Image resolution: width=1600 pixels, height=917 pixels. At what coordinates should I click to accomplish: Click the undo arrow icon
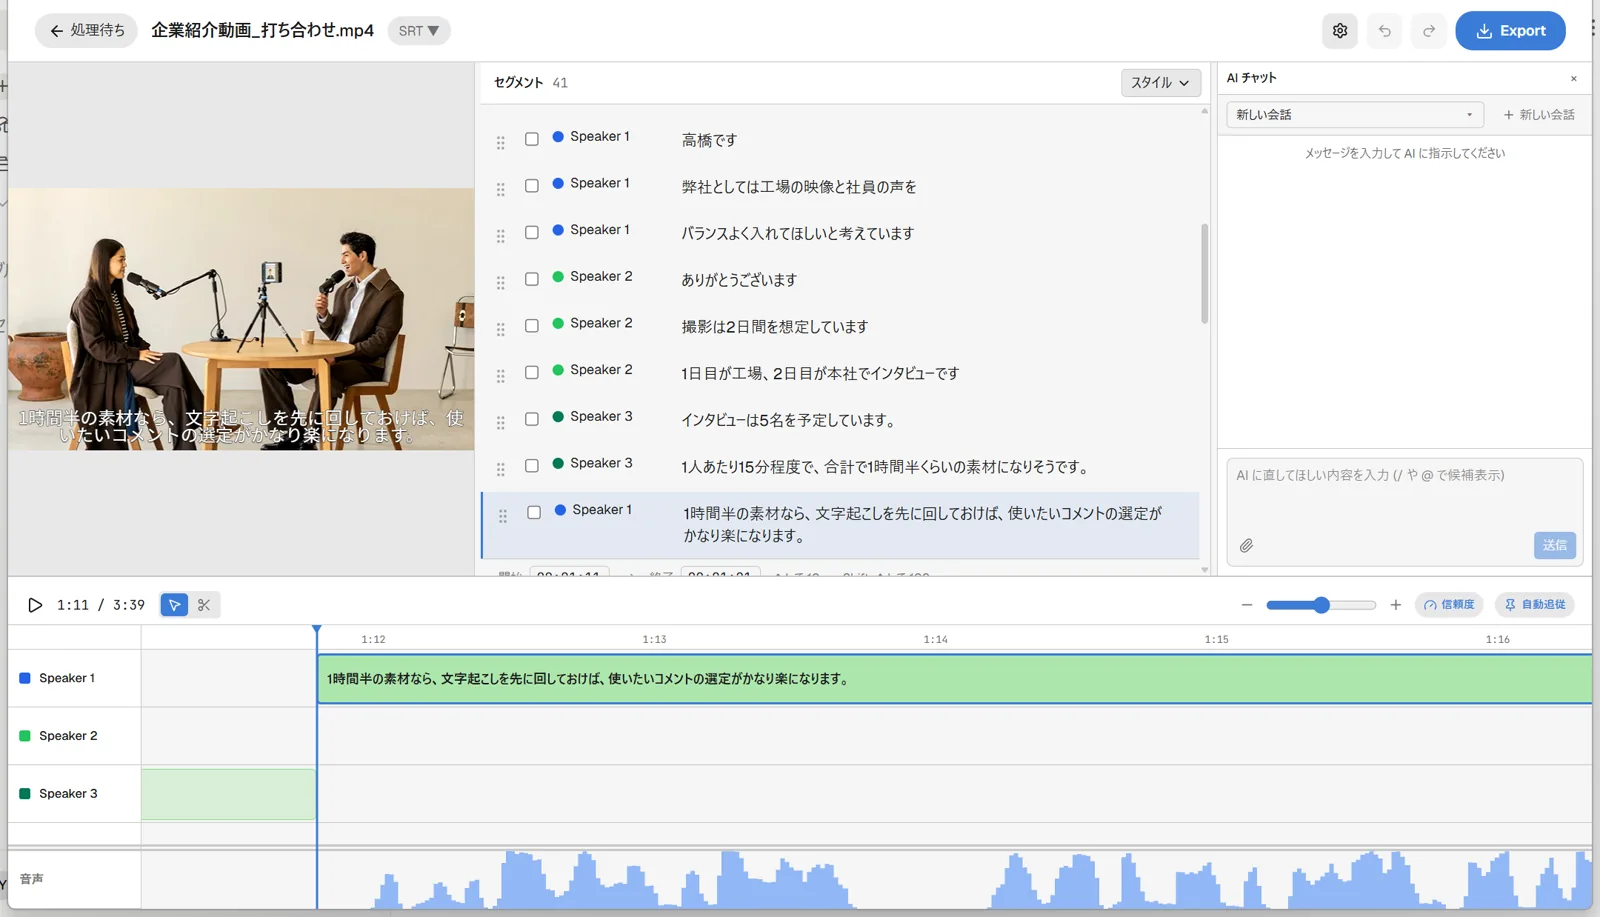click(1385, 31)
